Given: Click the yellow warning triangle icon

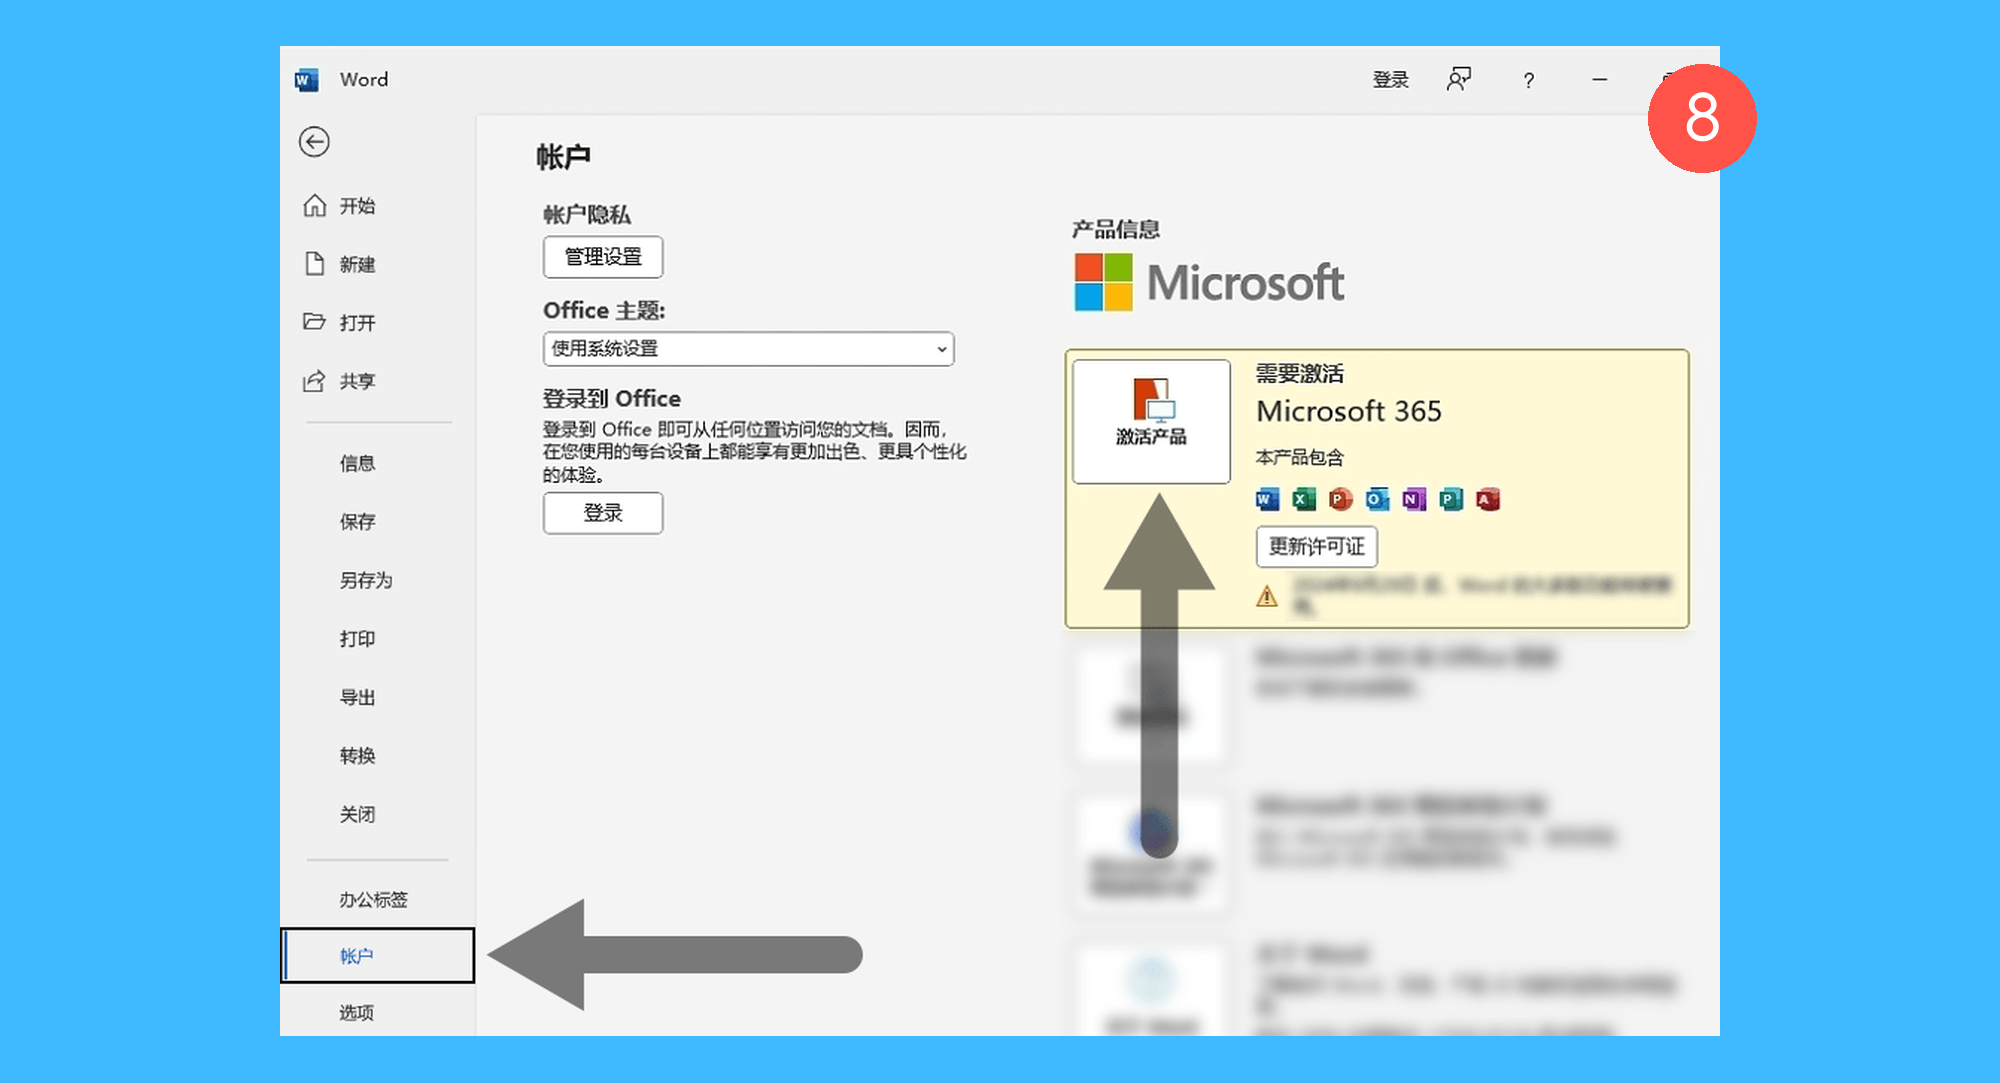Looking at the screenshot, I should 1267,596.
